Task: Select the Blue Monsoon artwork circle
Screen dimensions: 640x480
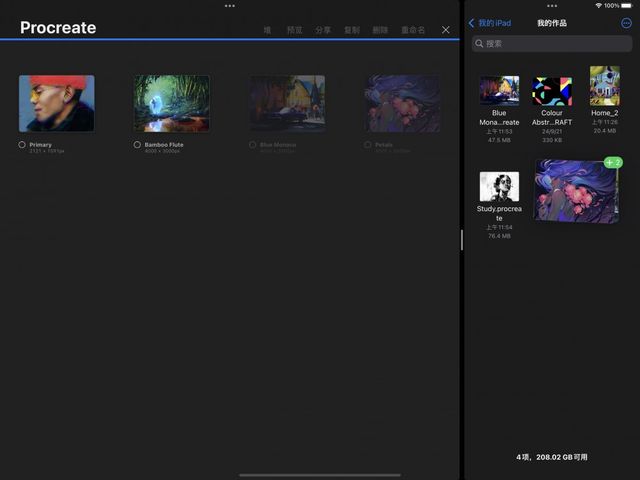Action: 252,144
